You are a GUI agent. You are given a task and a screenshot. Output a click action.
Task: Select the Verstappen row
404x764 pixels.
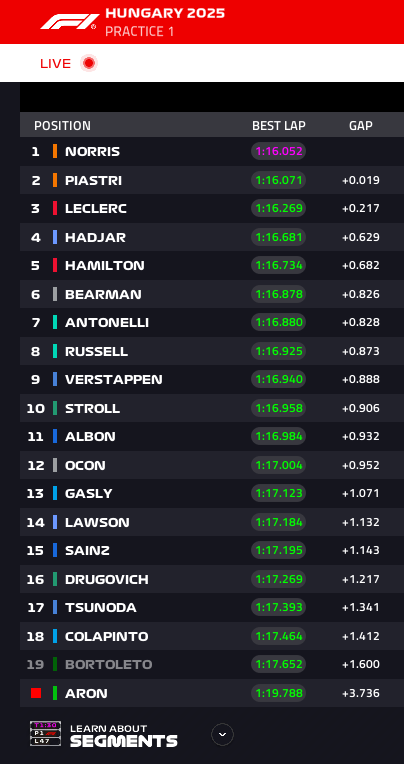(212, 379)
